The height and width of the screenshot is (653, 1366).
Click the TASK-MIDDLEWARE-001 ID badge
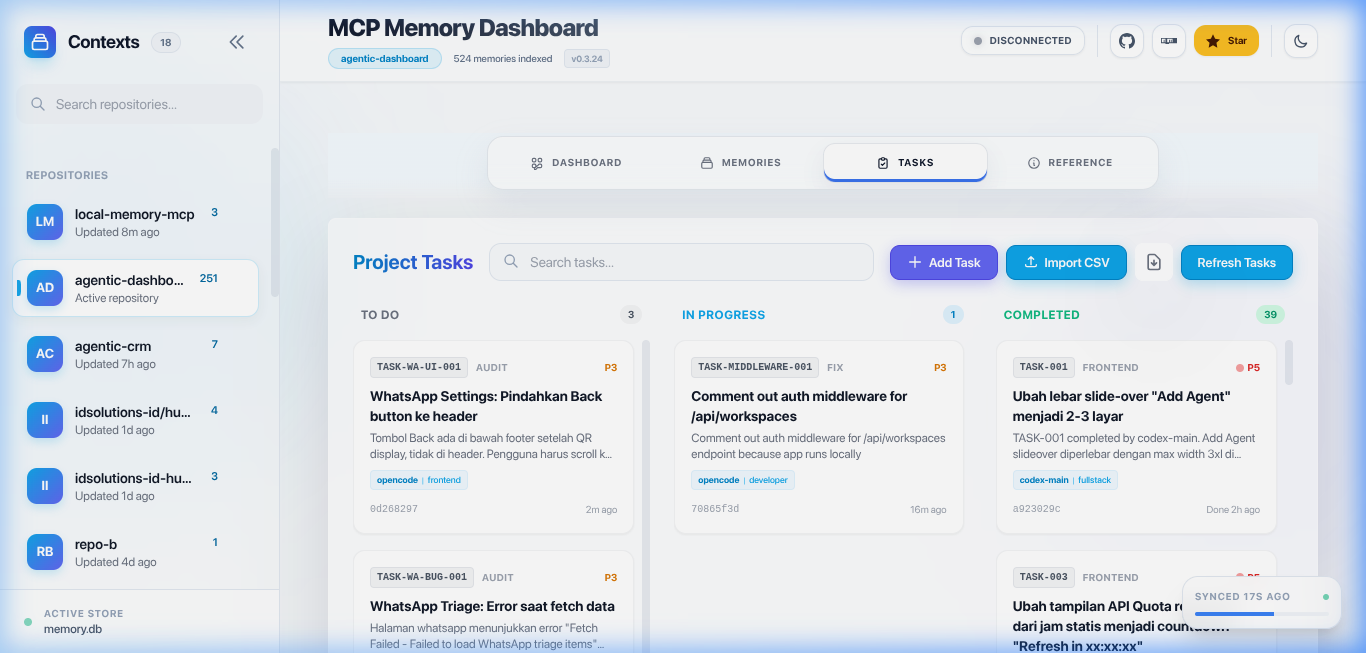pos(755,367)
